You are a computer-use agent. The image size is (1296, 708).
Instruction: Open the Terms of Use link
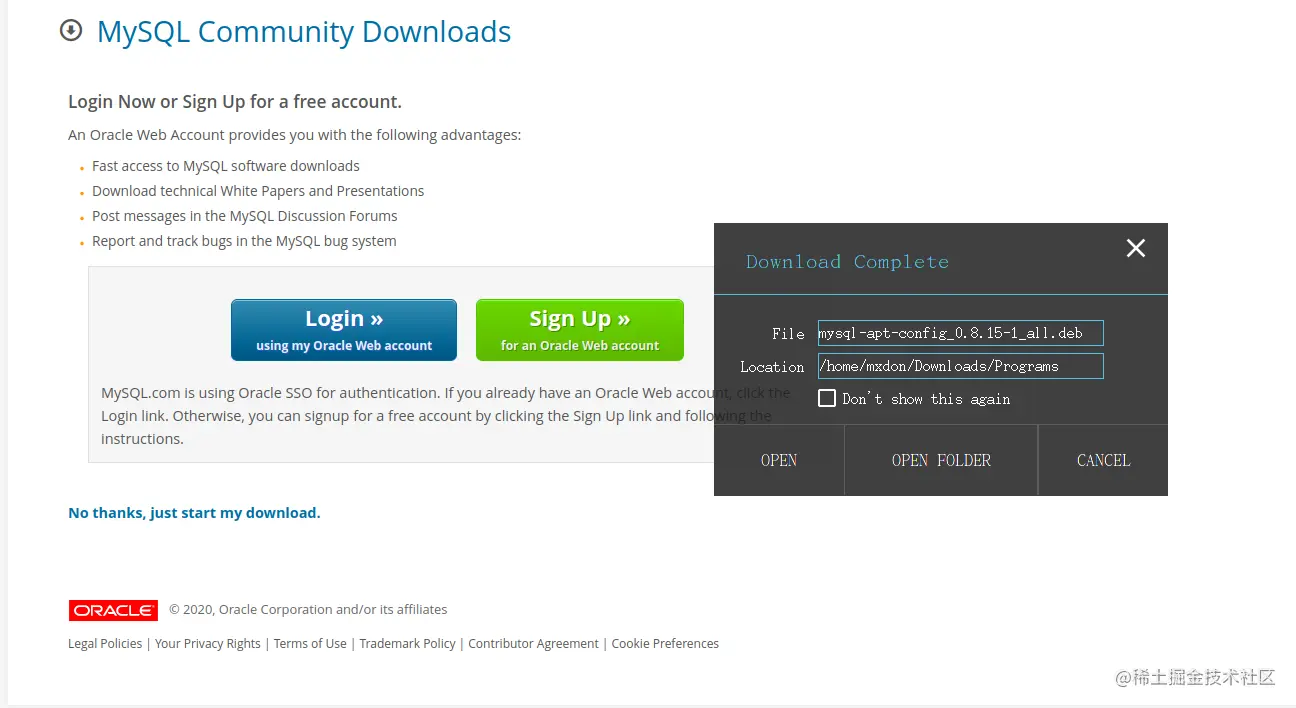click(310, 644)
